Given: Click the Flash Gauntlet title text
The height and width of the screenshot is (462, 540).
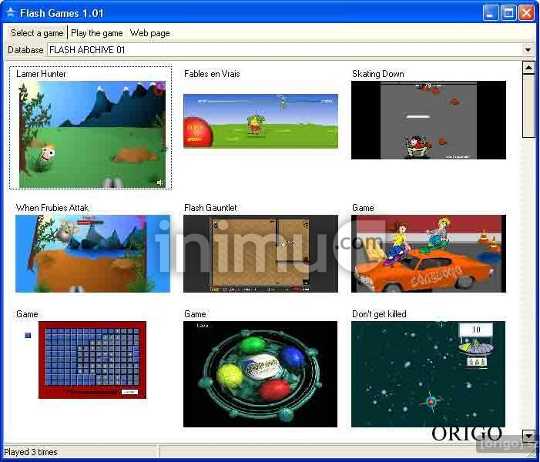Looking at the screenshot, I should tap(210, 208).
